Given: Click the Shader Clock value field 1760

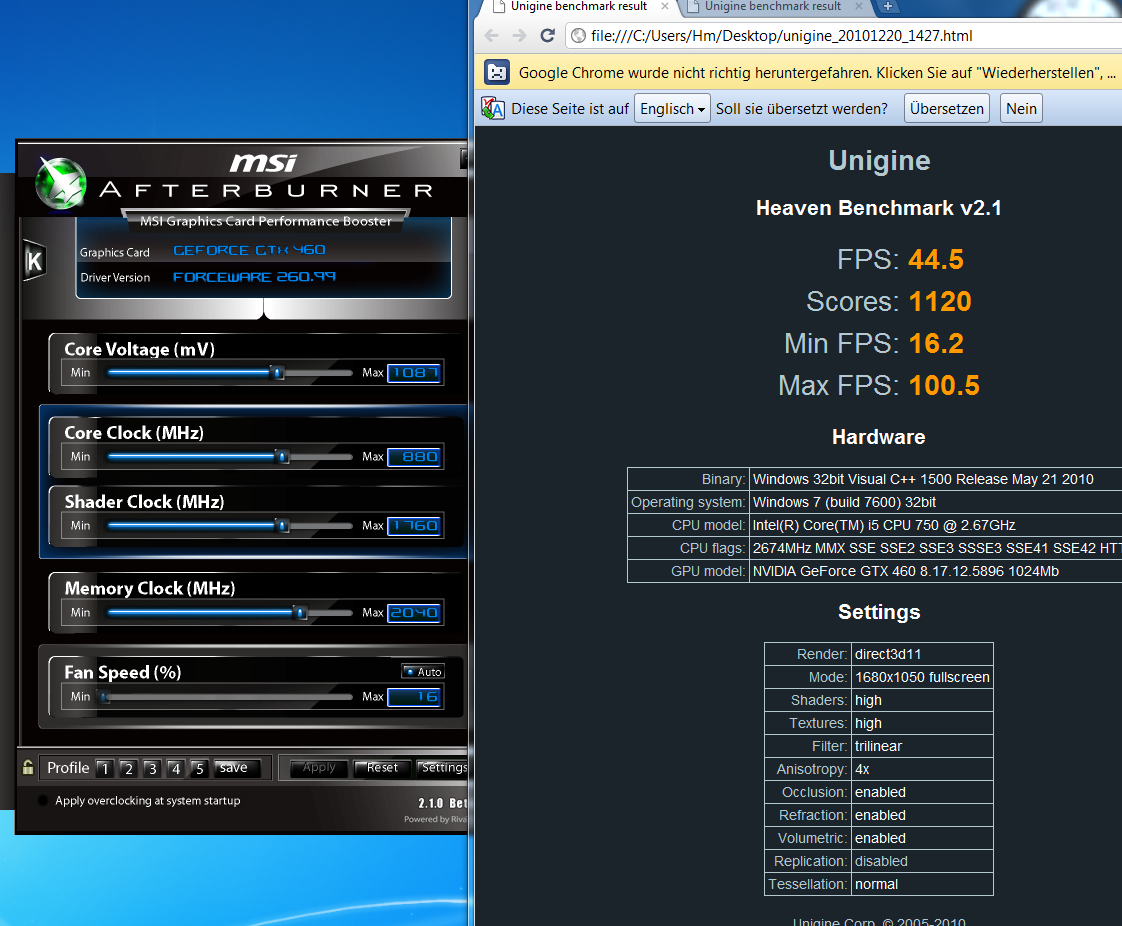Looking at the screenshot, I should (x=414, y=526).
